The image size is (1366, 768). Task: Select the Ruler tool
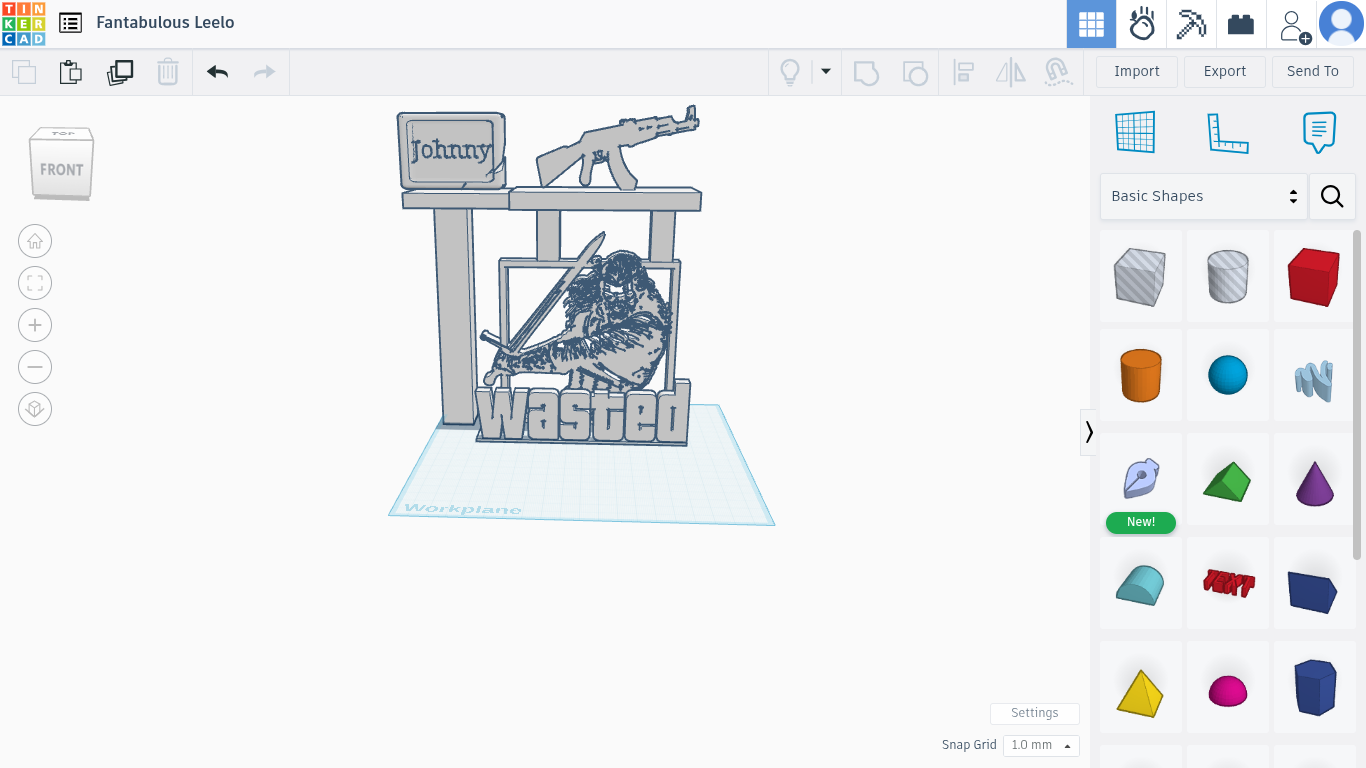(x=1228, y=132)
